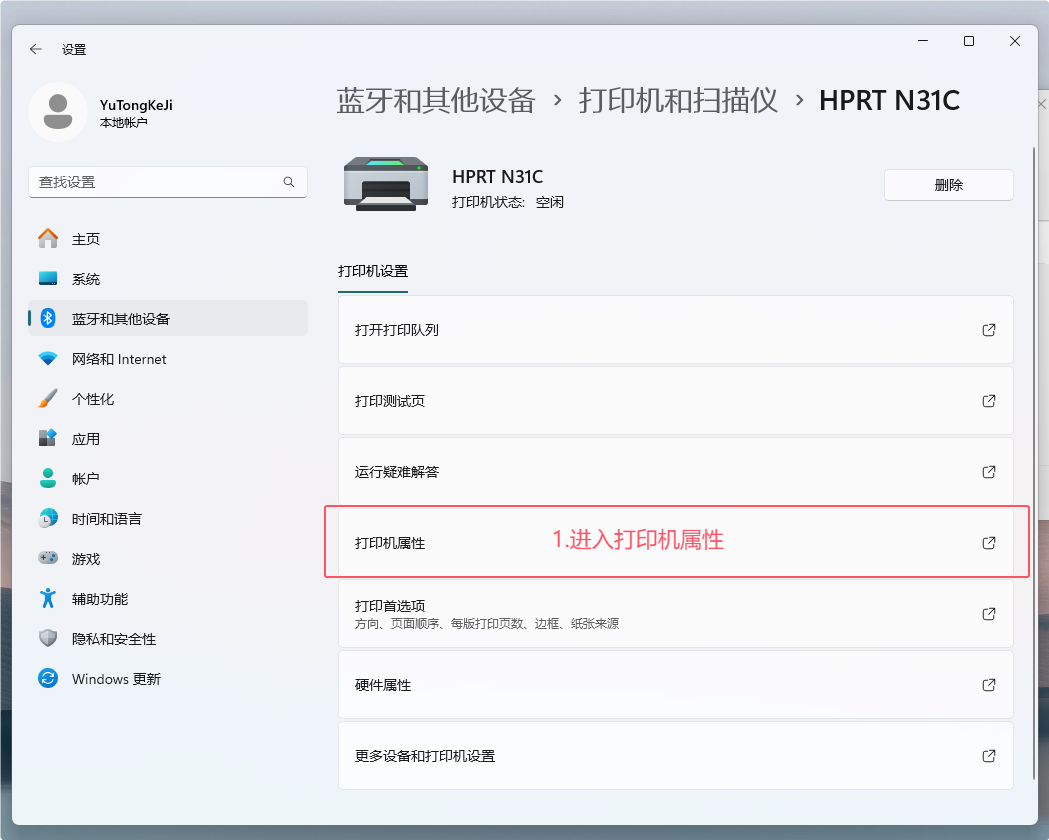Click the search magnifier icon

click(x=289, y=182)
